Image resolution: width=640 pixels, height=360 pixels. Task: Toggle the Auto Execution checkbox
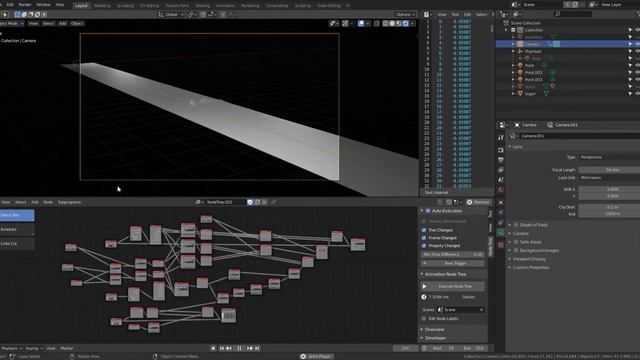tap(428, 211)
